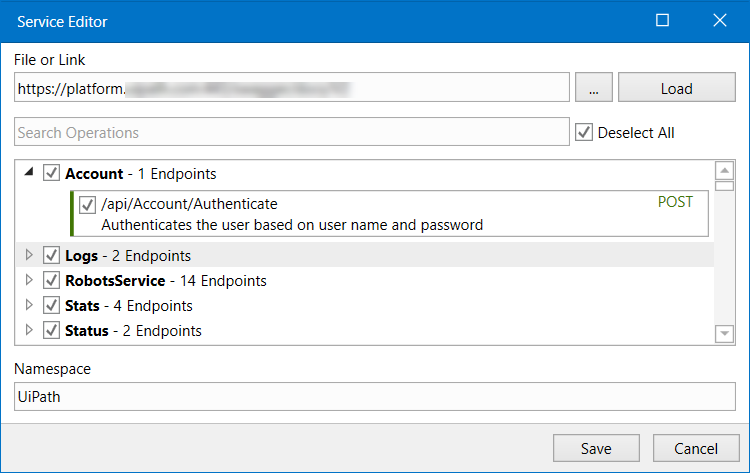750x473 pixels.
Task: Click the browse file ellipsis button
Action: coord(593,88)
